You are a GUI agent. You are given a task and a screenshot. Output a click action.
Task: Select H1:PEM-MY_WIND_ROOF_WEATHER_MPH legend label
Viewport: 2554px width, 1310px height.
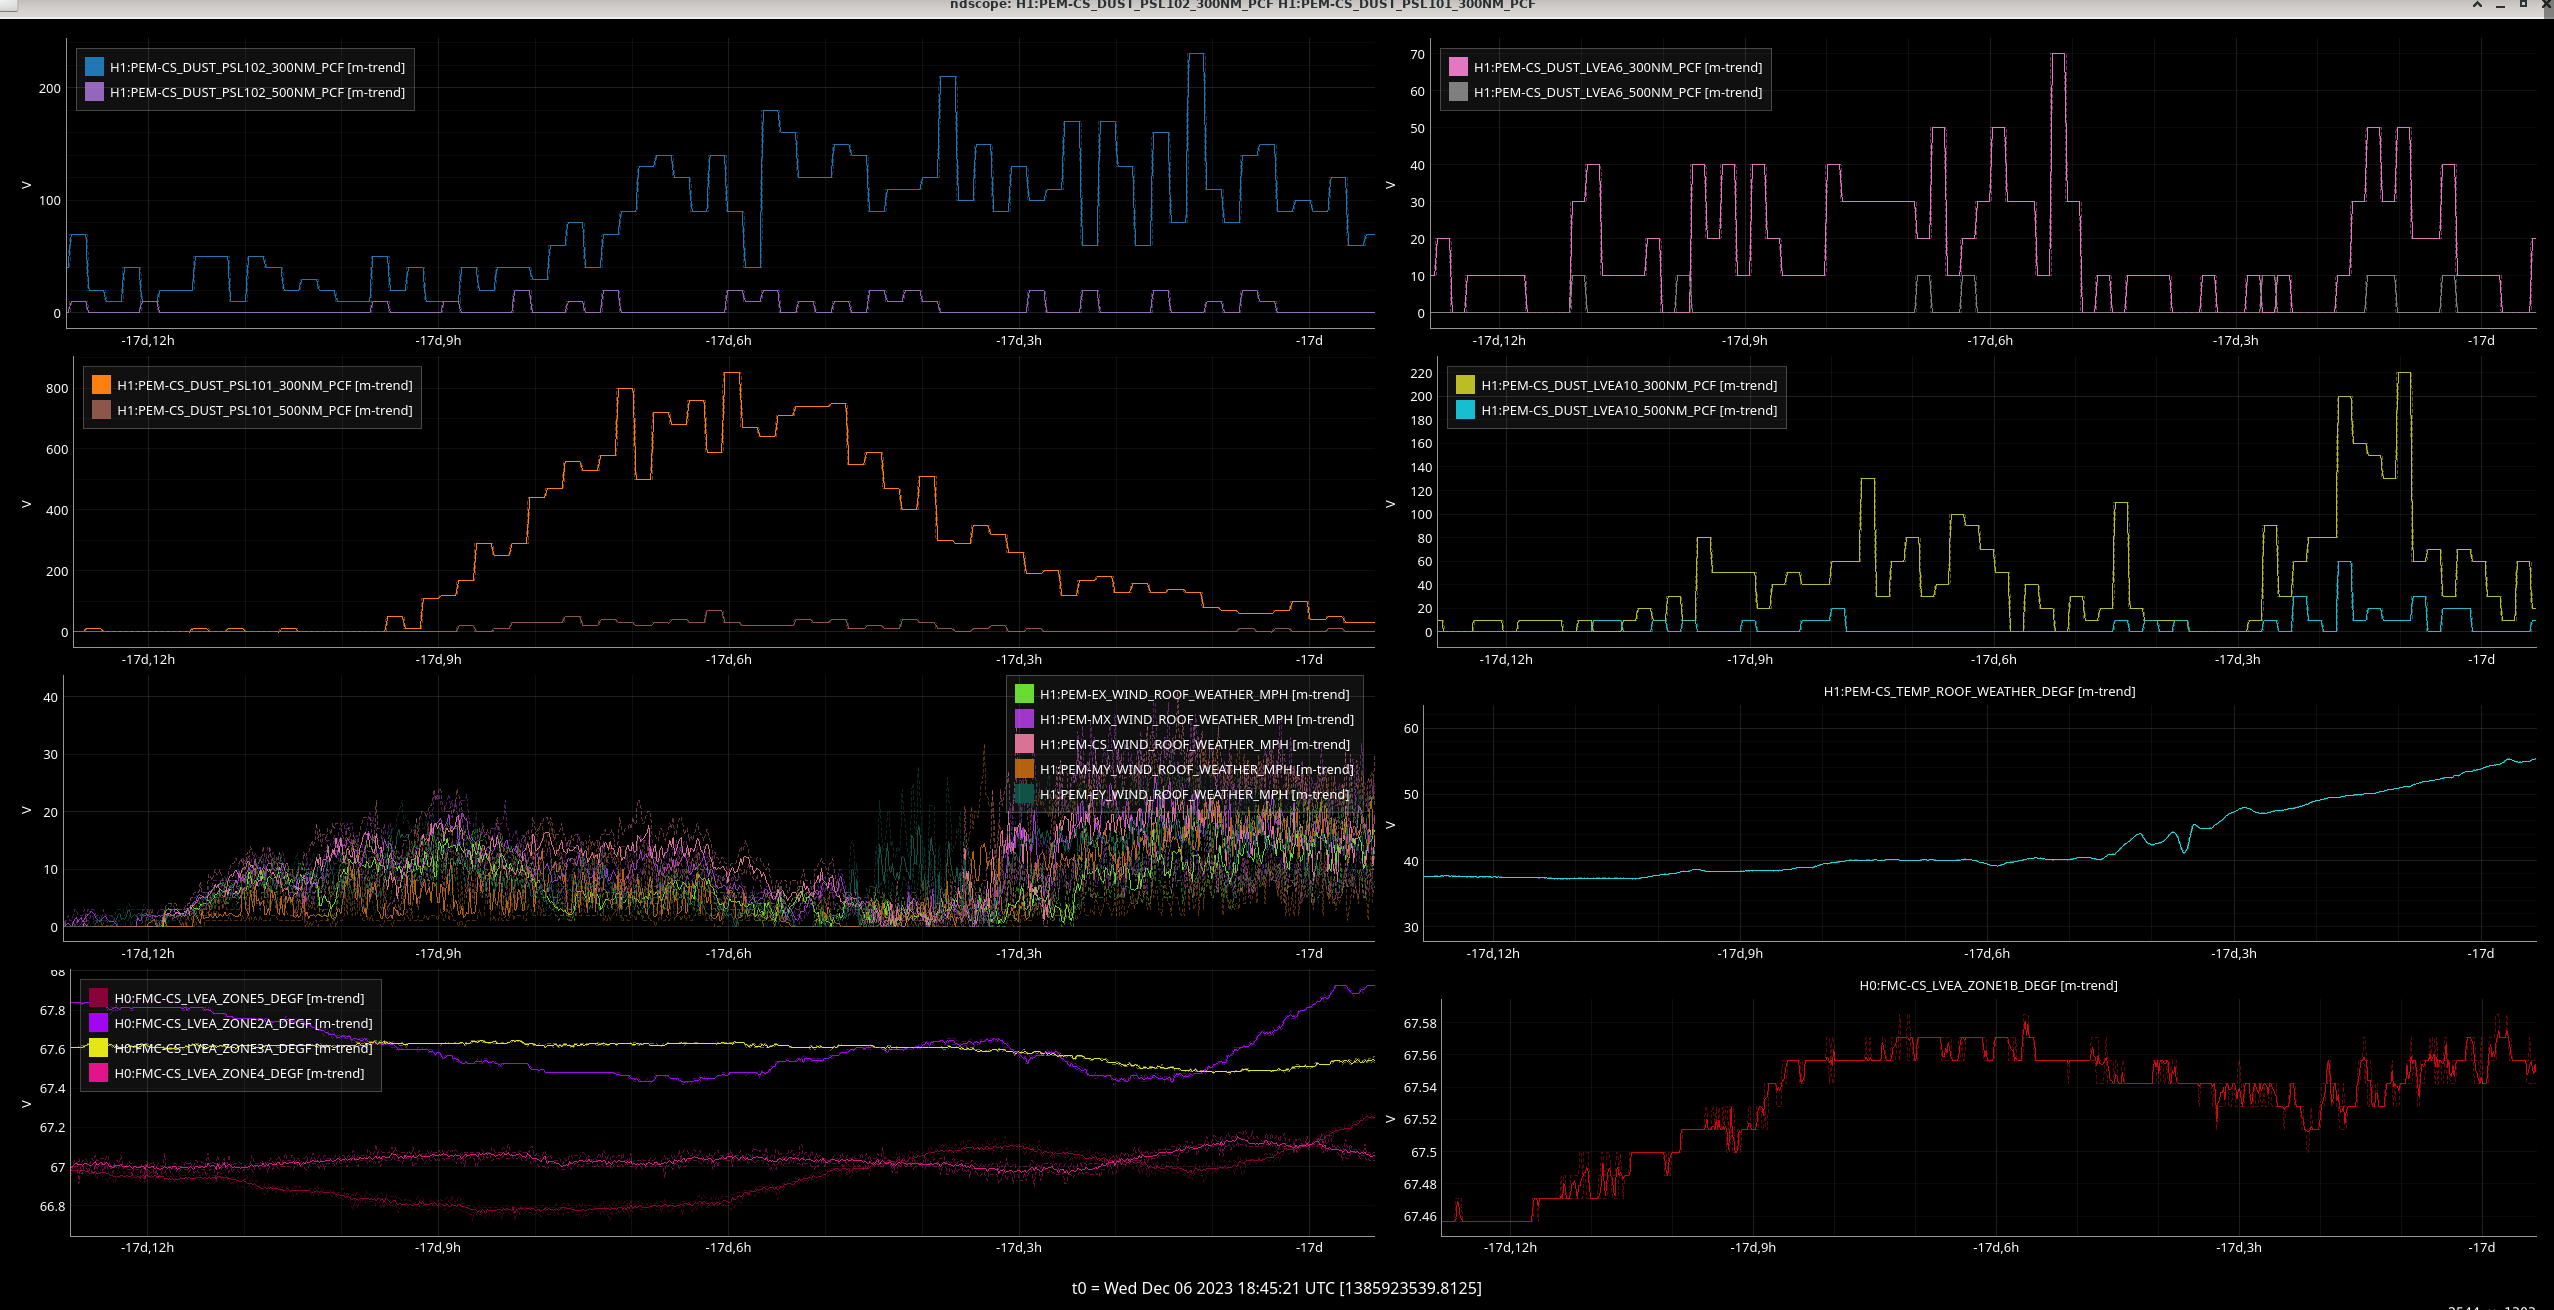tap(1197, 769)
